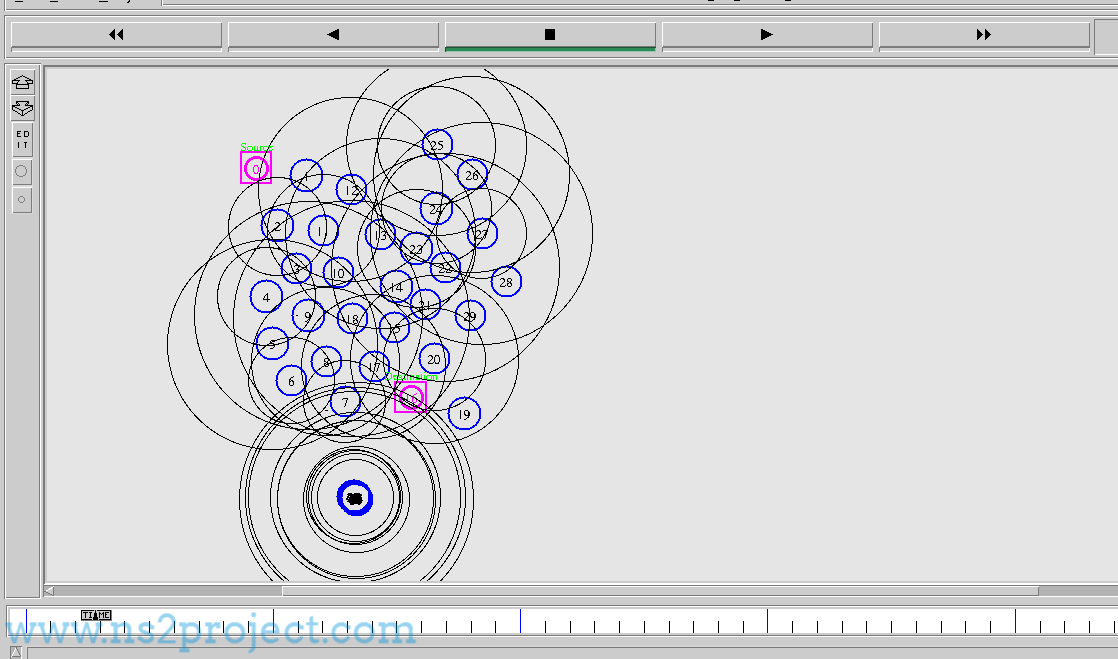
Task: Click node 24 in the topology
Action: (x=436, y=209)
